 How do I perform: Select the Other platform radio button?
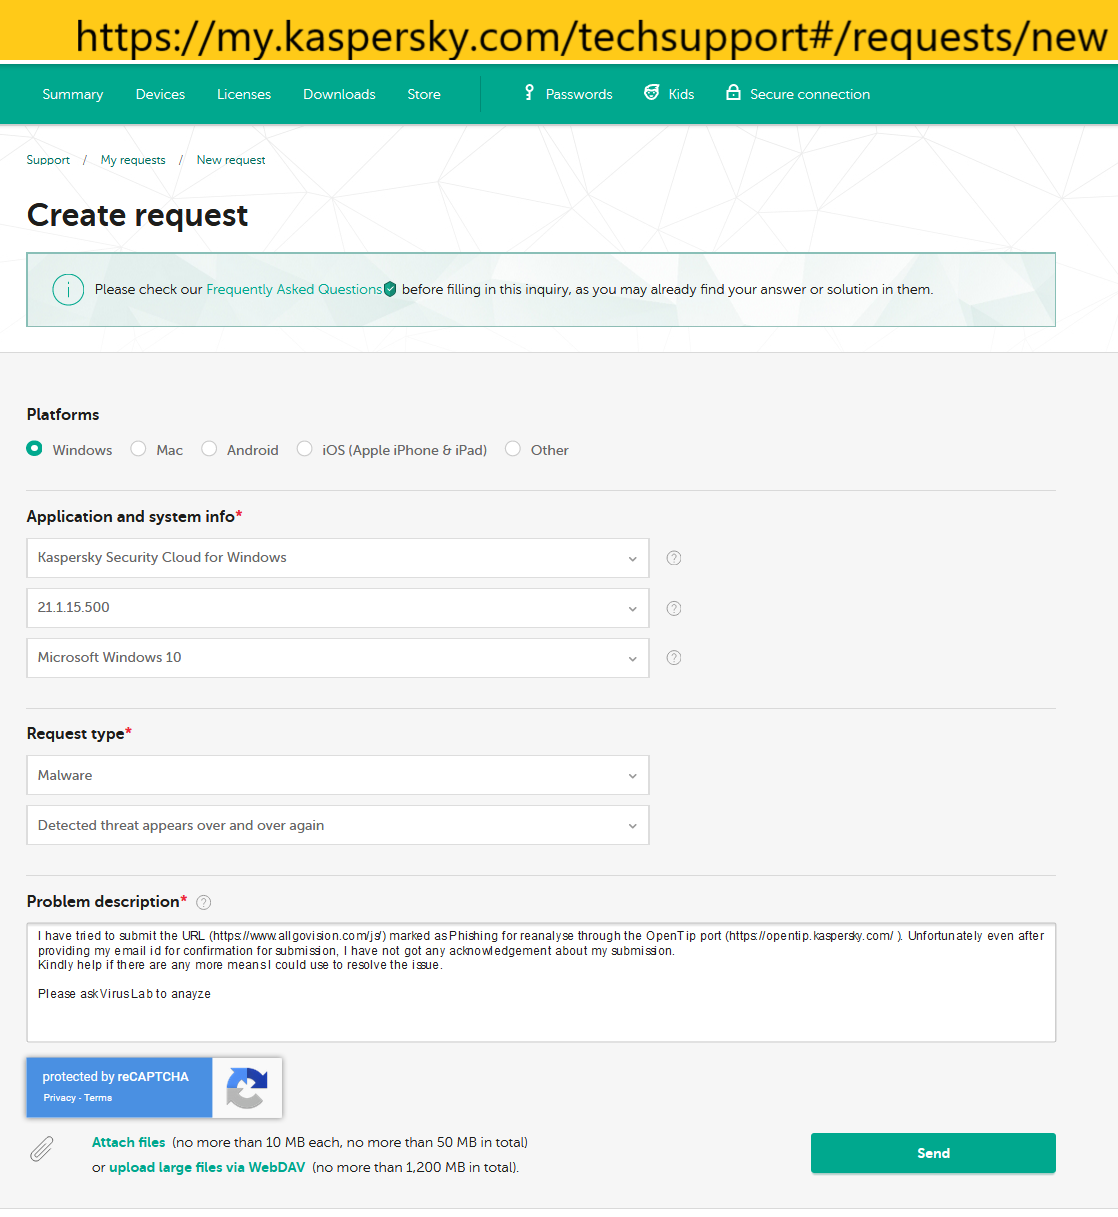[513, 449]
